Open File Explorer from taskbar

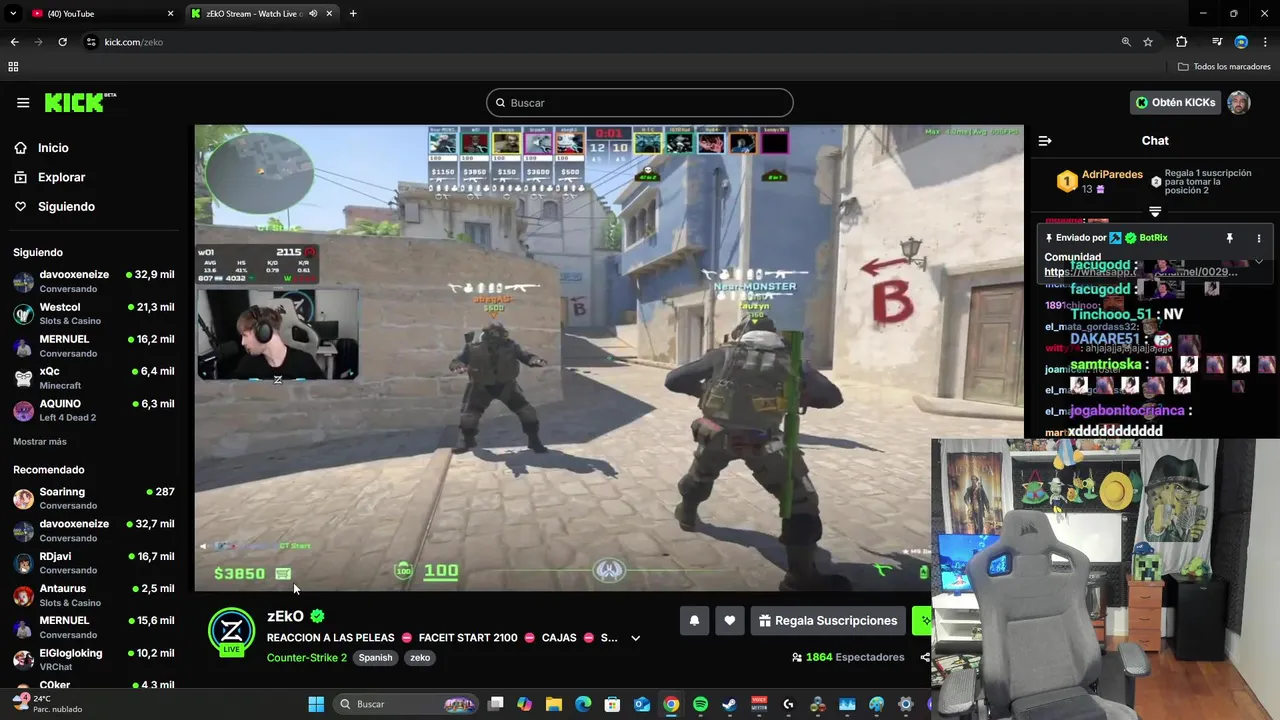pyautogui.click(x=554, y=704)
